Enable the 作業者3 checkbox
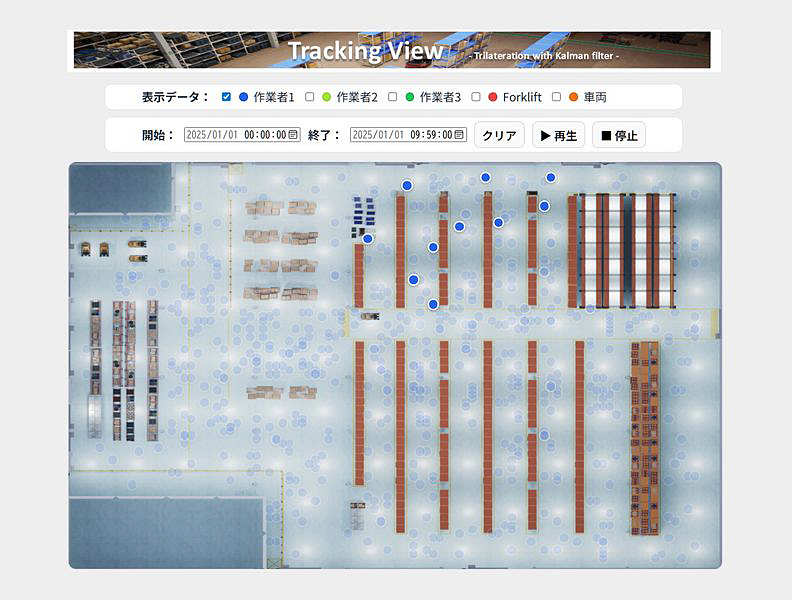The height and width of the screenshot is (600, 792). pyautogui.click(x=393, y=97)
